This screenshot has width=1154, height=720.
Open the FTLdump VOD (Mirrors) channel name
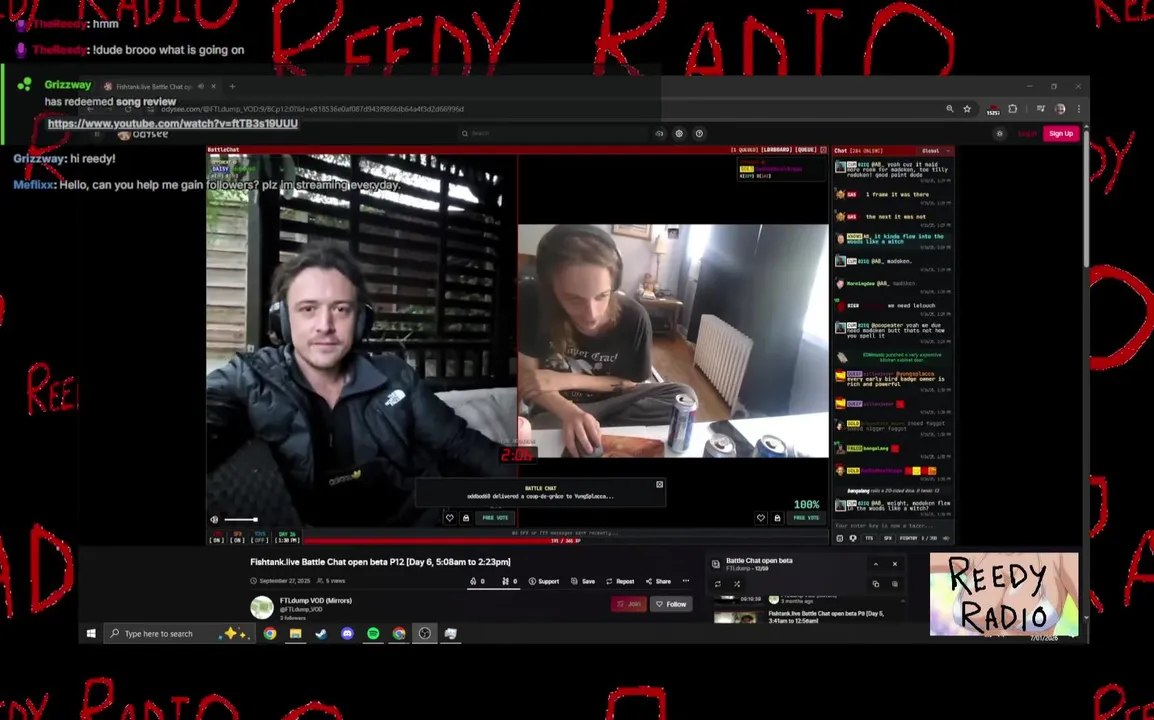tap(316, 601)
